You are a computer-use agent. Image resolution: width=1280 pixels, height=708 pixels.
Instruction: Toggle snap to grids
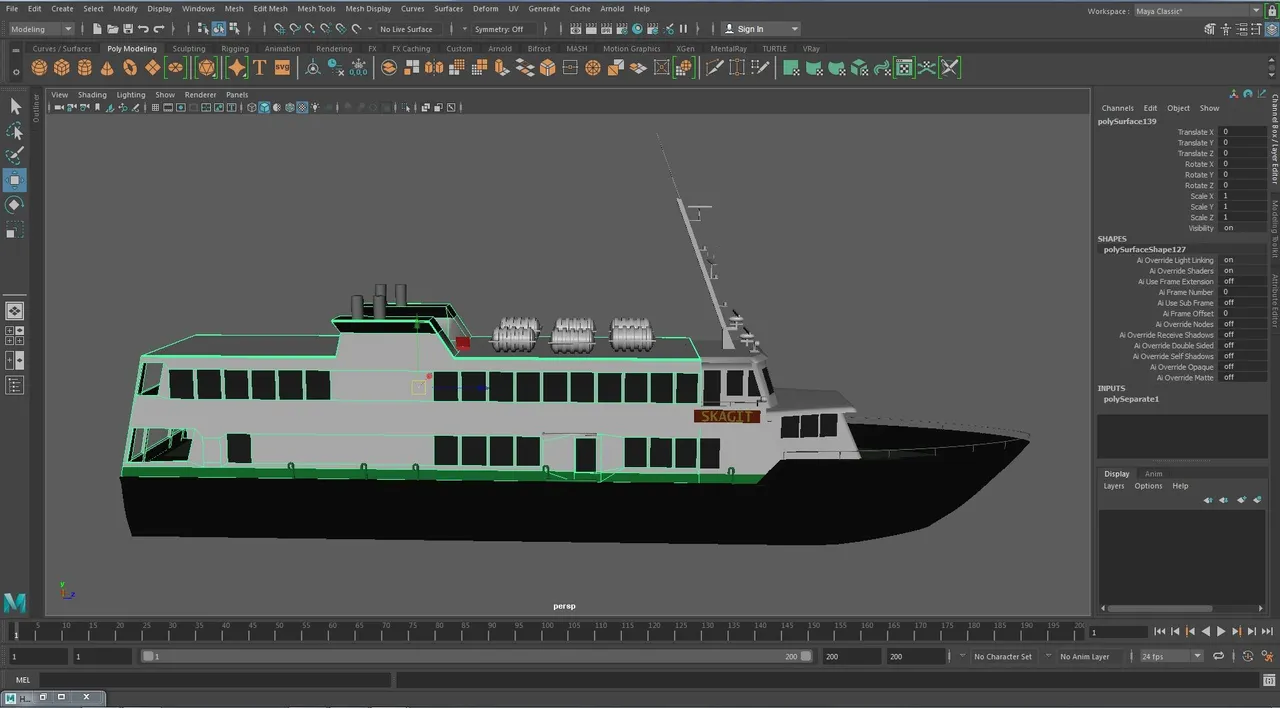(x=279, y=29)
